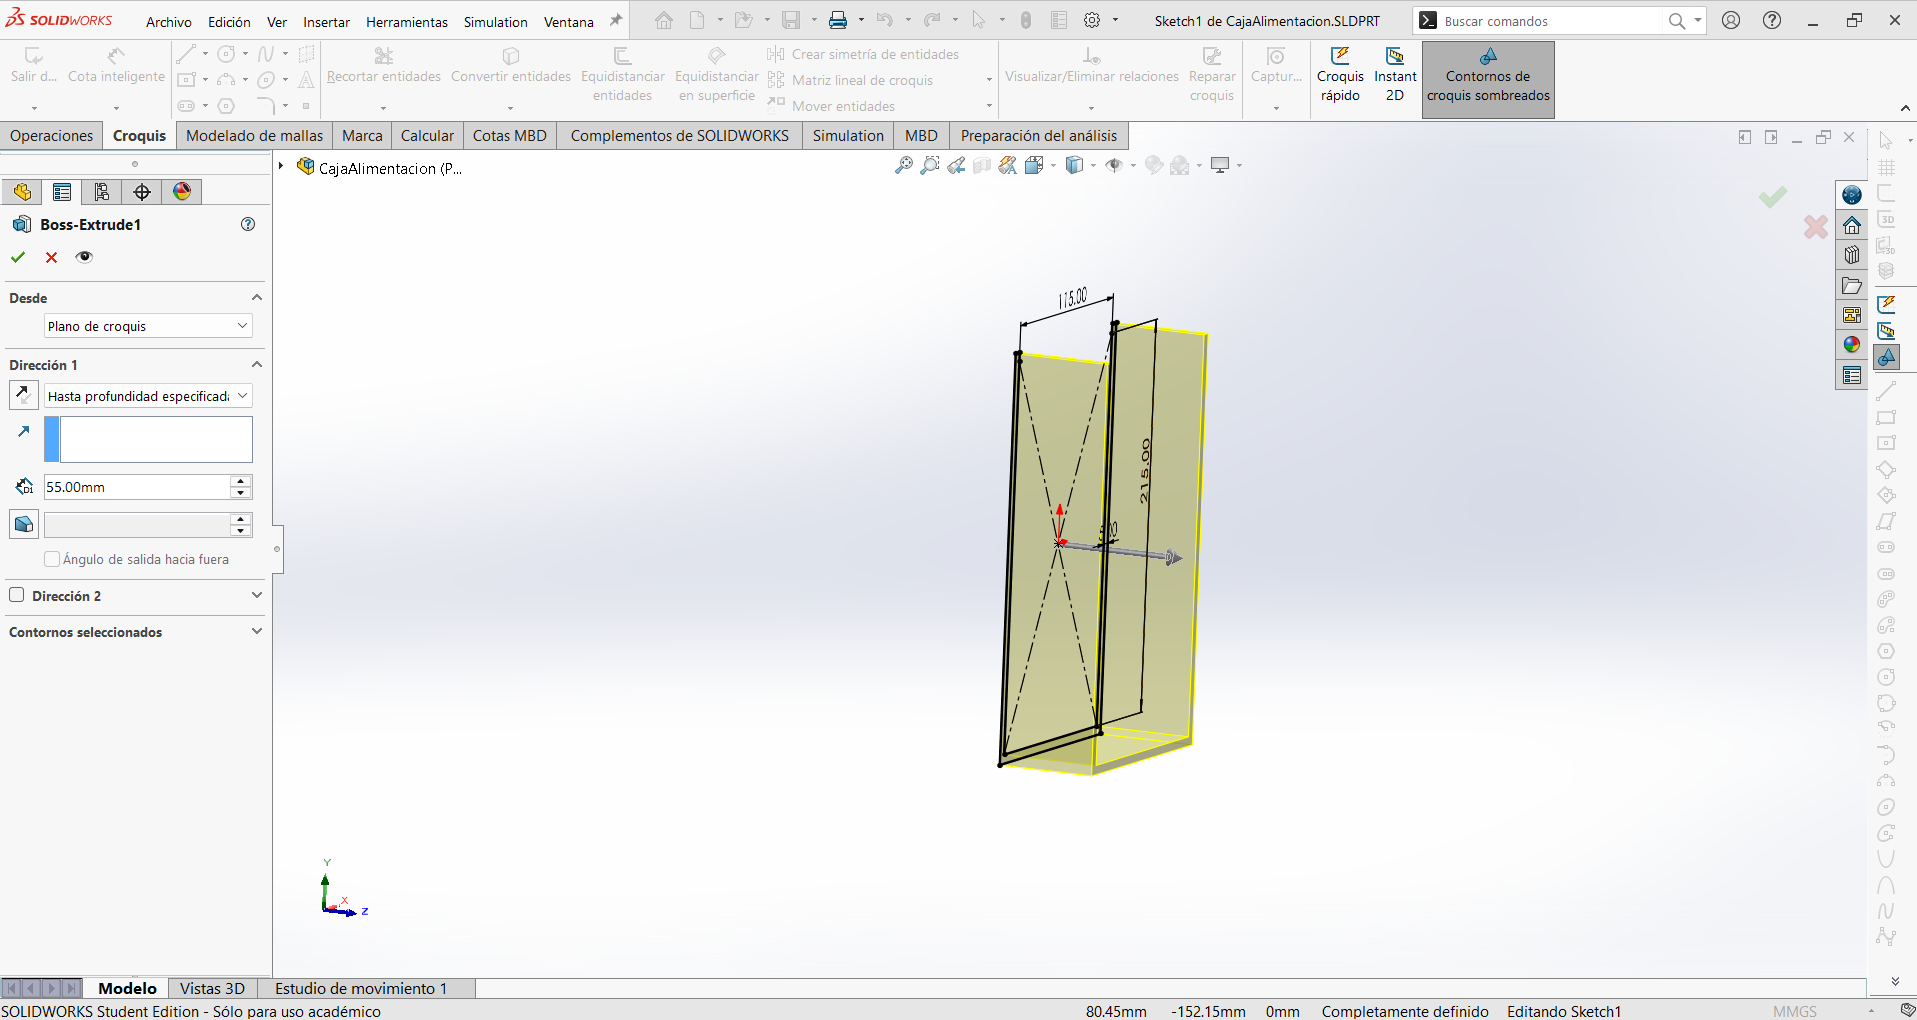Toggle Contornos de croquis sombreados

(1488, 79)
